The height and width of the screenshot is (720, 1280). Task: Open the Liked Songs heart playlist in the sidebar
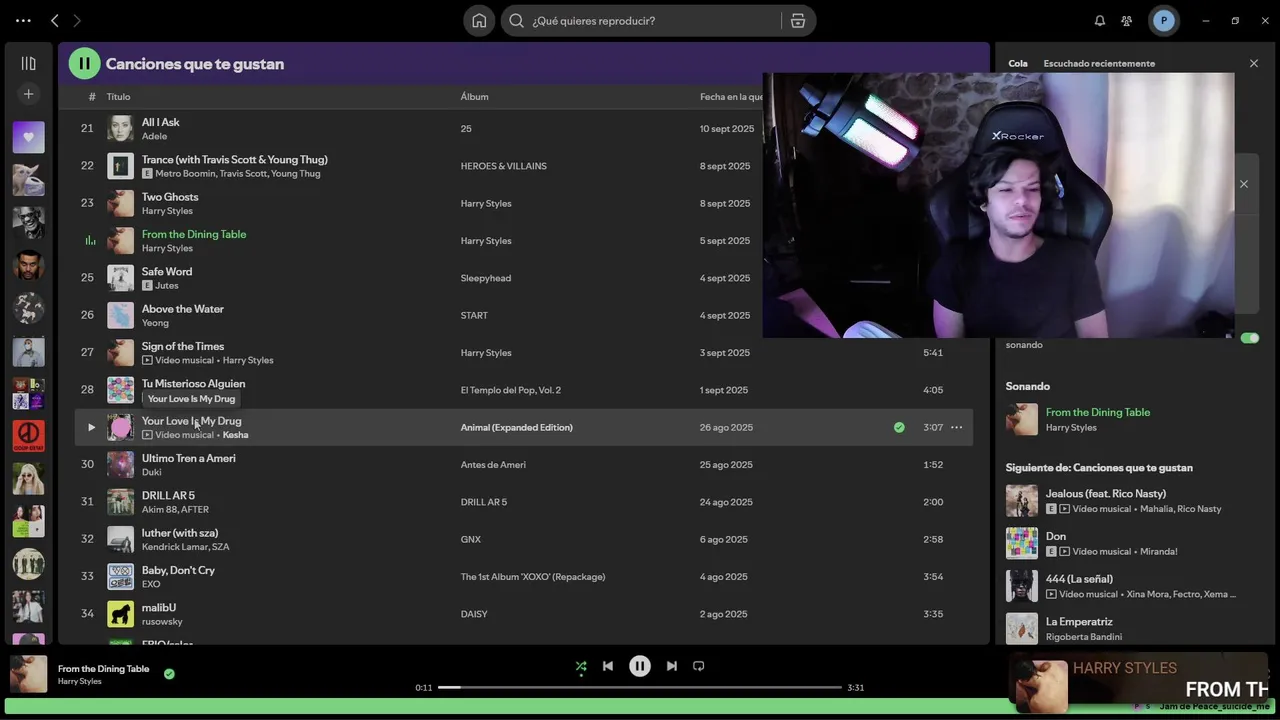pyautogui.click(x=28, y=137)
